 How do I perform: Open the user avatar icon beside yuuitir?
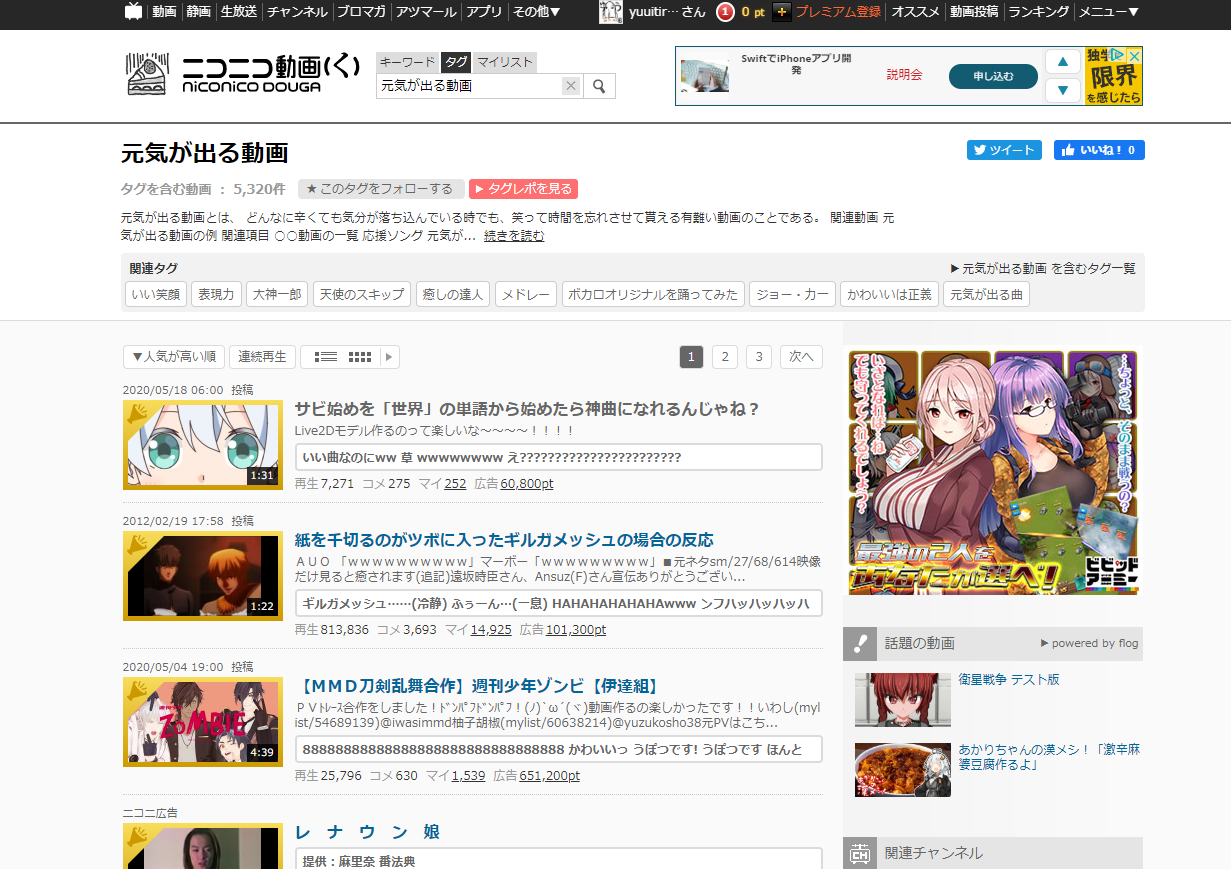click(611, 12)
